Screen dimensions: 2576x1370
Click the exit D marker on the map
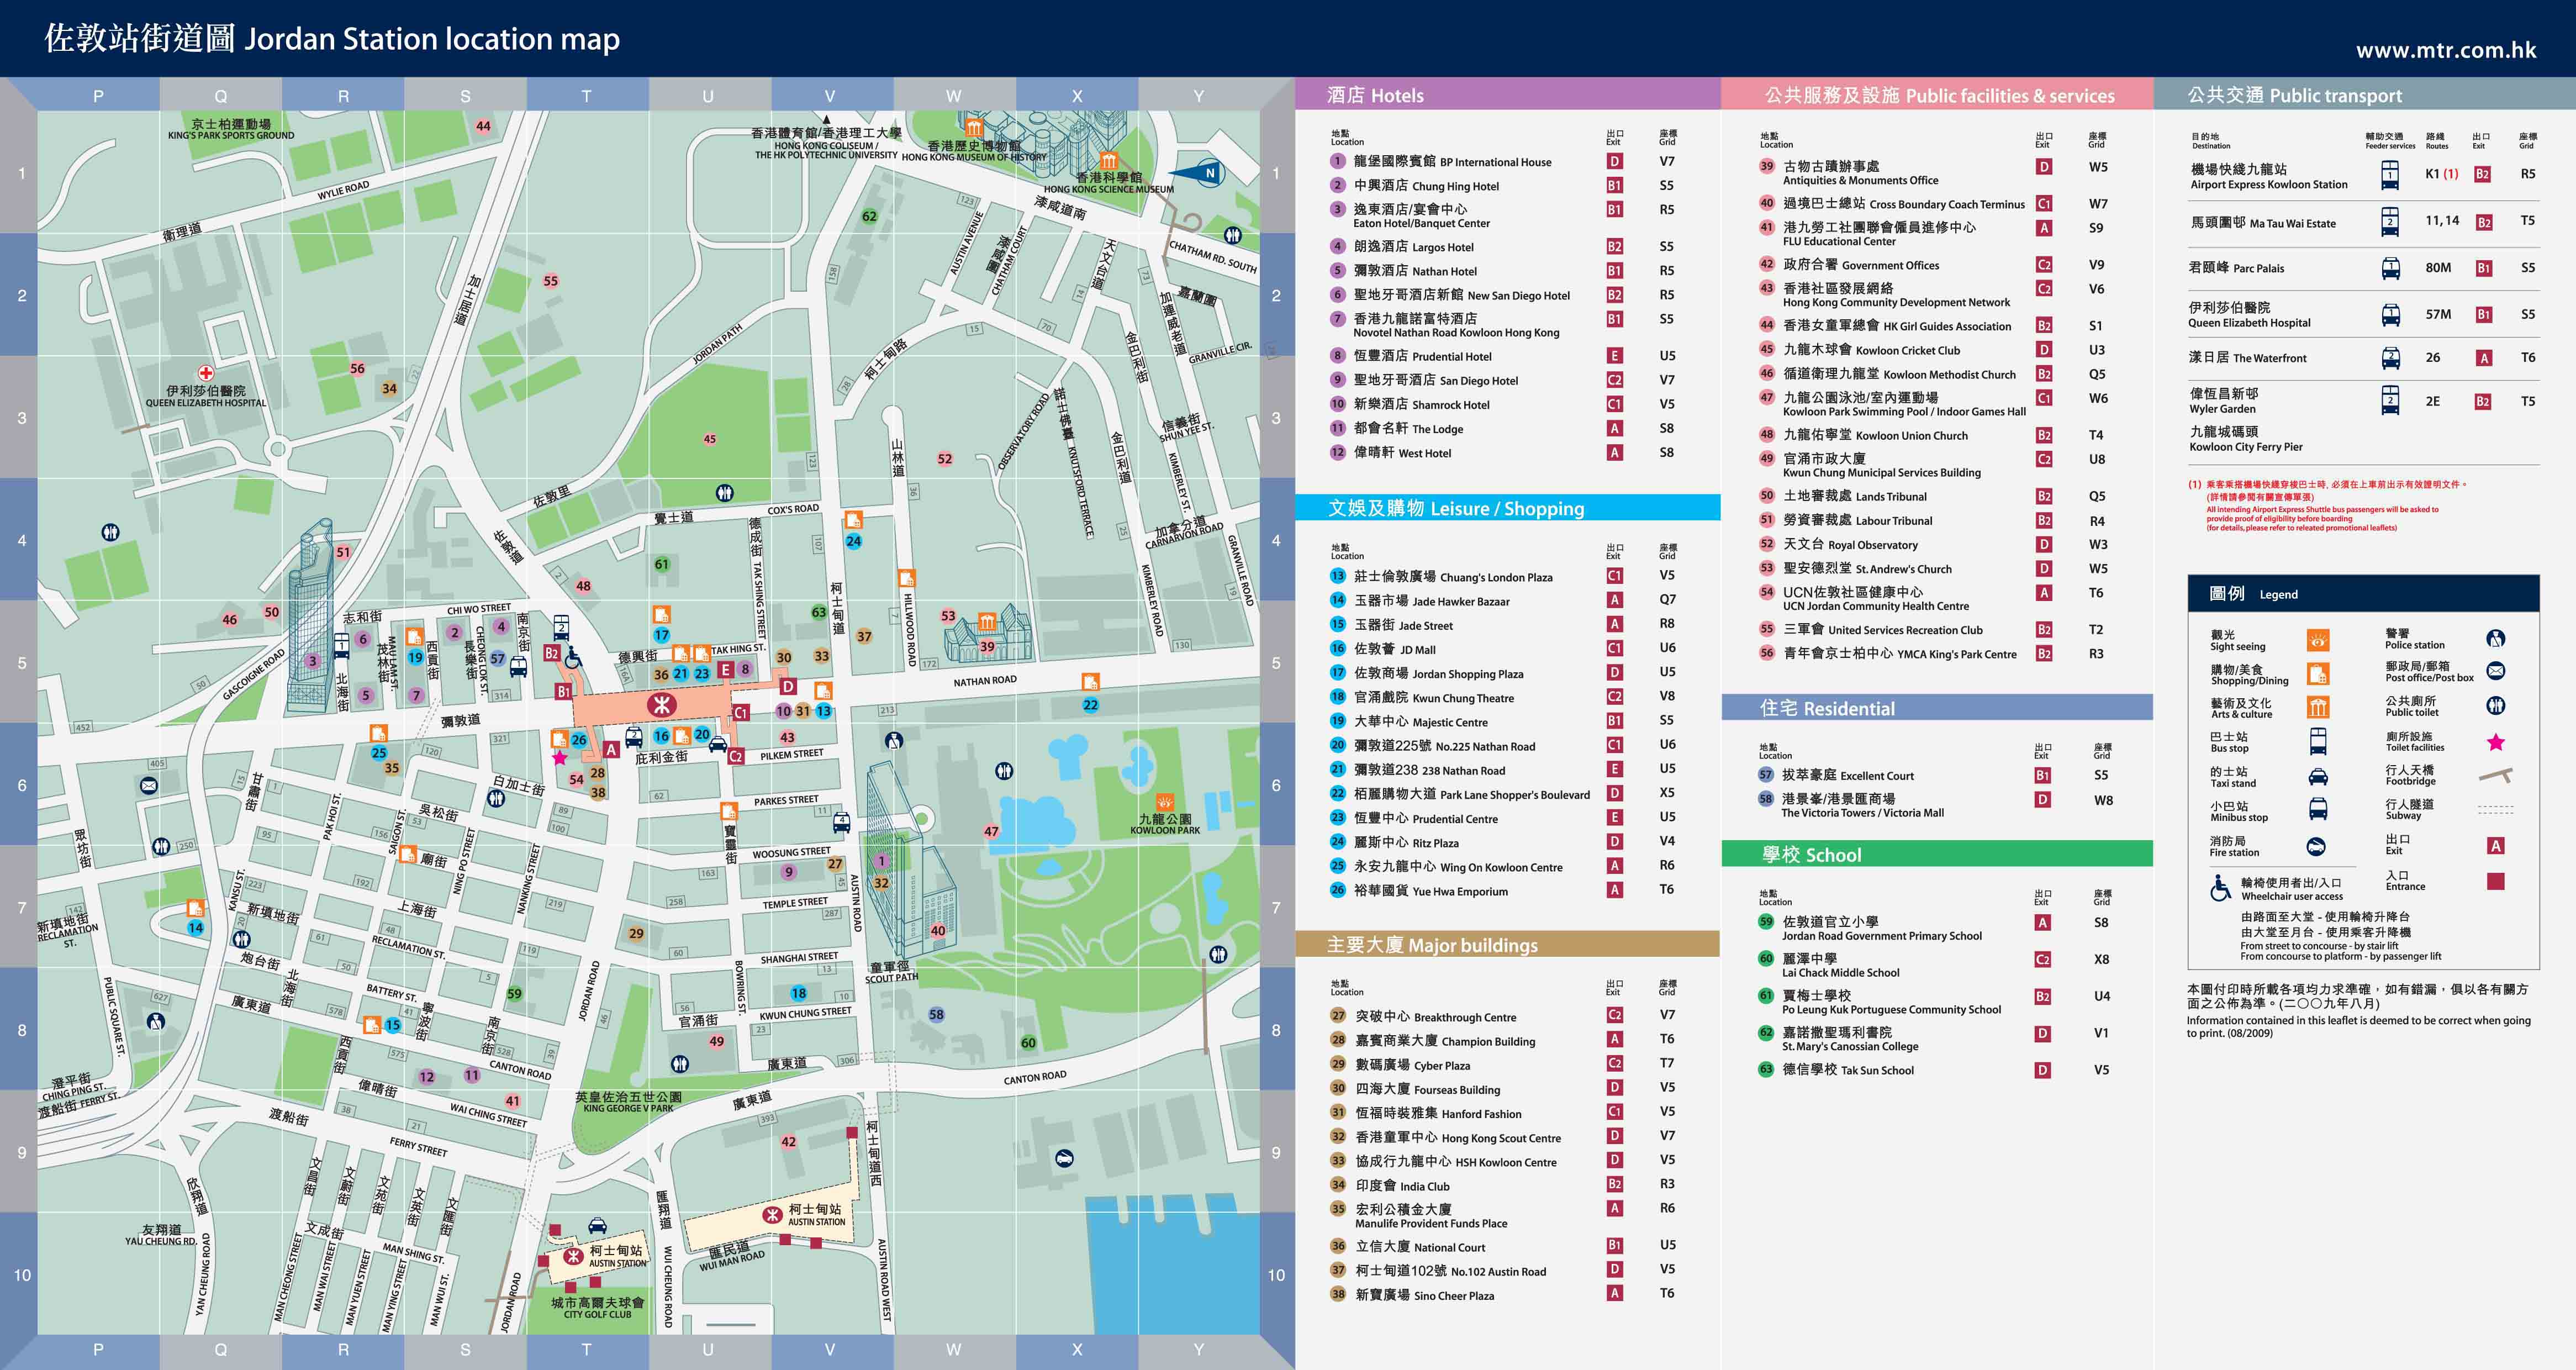coord(788,686)
